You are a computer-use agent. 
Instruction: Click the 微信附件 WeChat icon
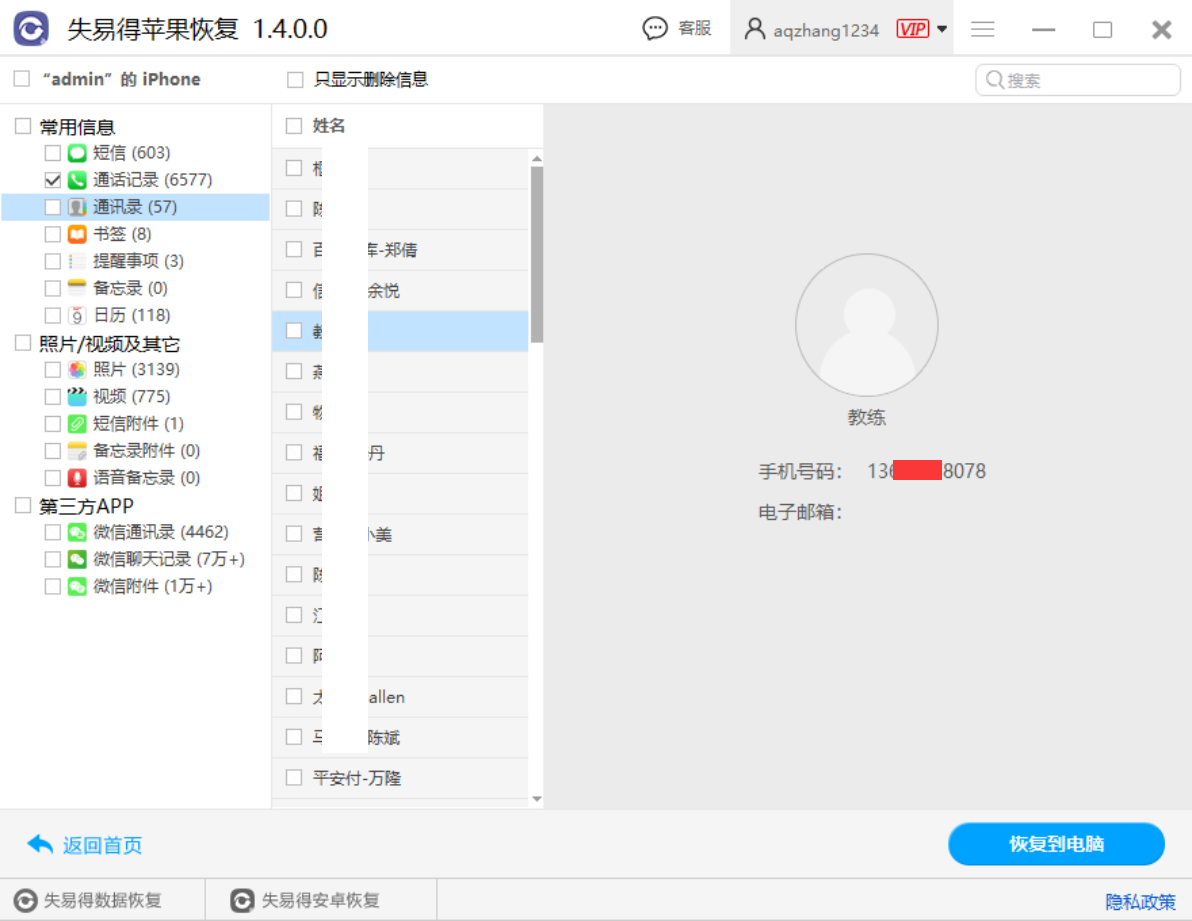coord(77,587)
